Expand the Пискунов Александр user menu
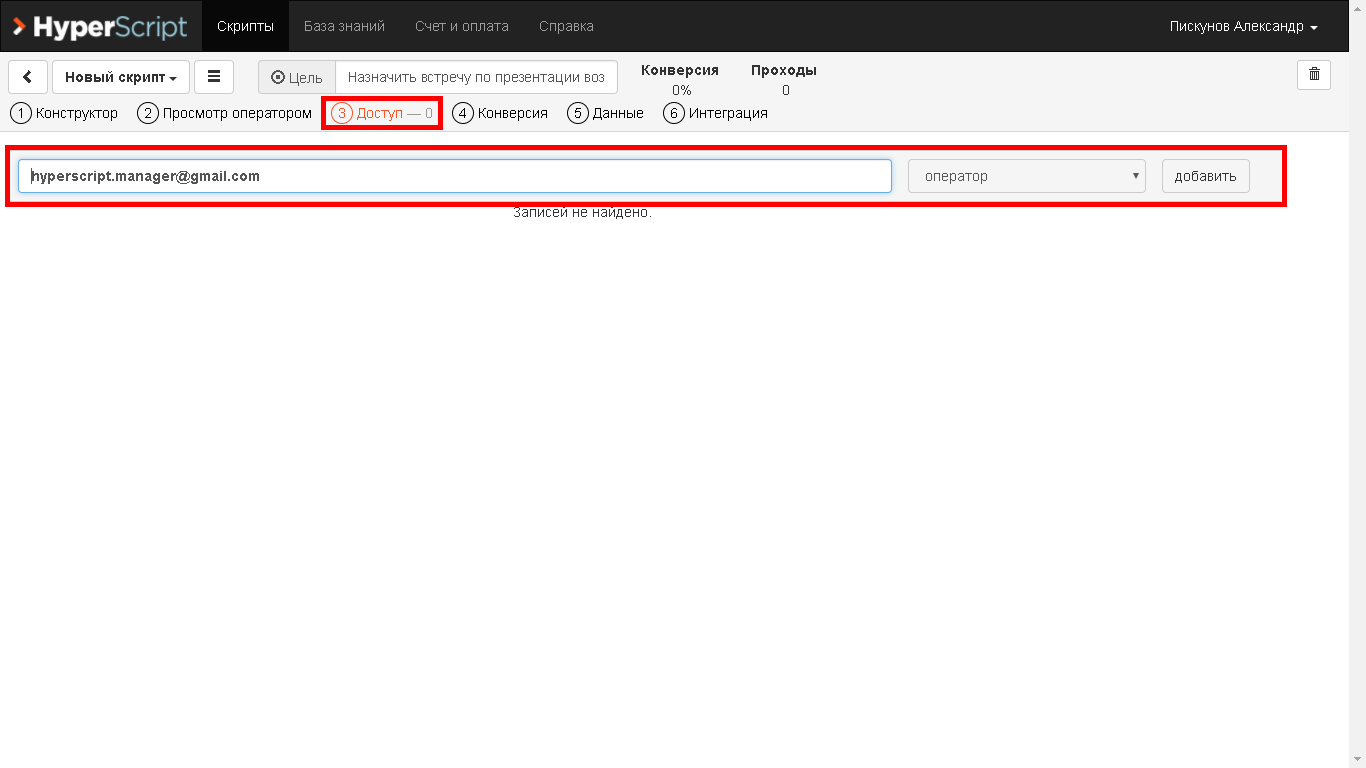This screenshot has width=1366, height=768. pyautogui.click(x=1243, y=26)
